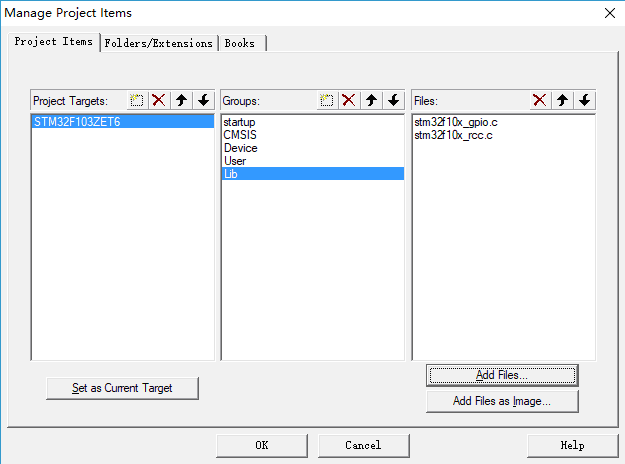Select the startup group

[313, 122]
